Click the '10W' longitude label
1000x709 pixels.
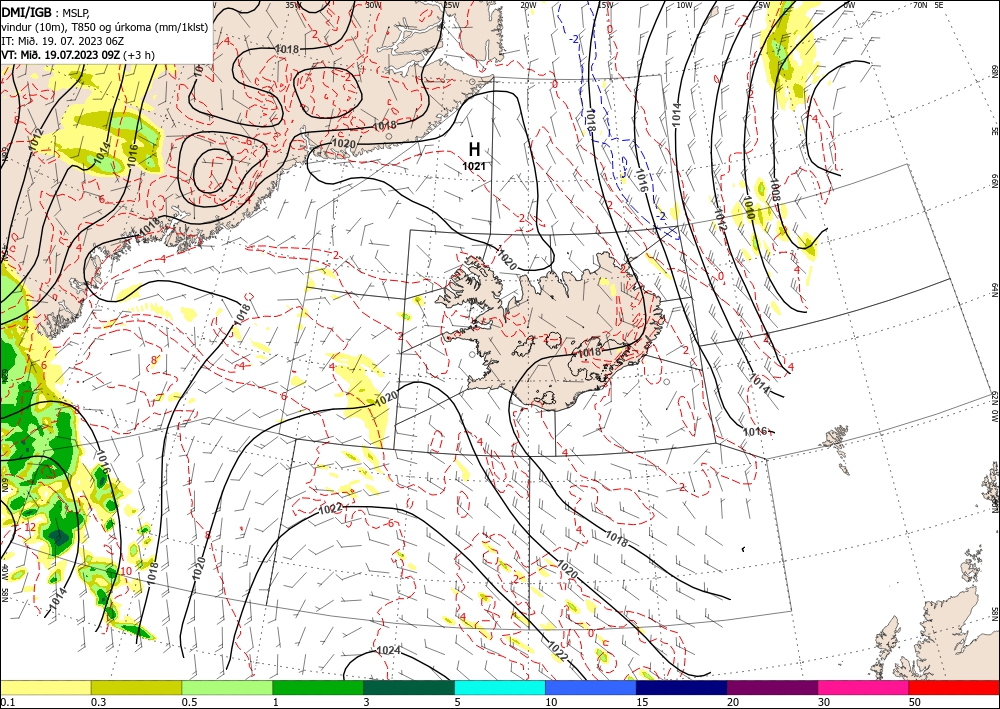coord(684,5)
